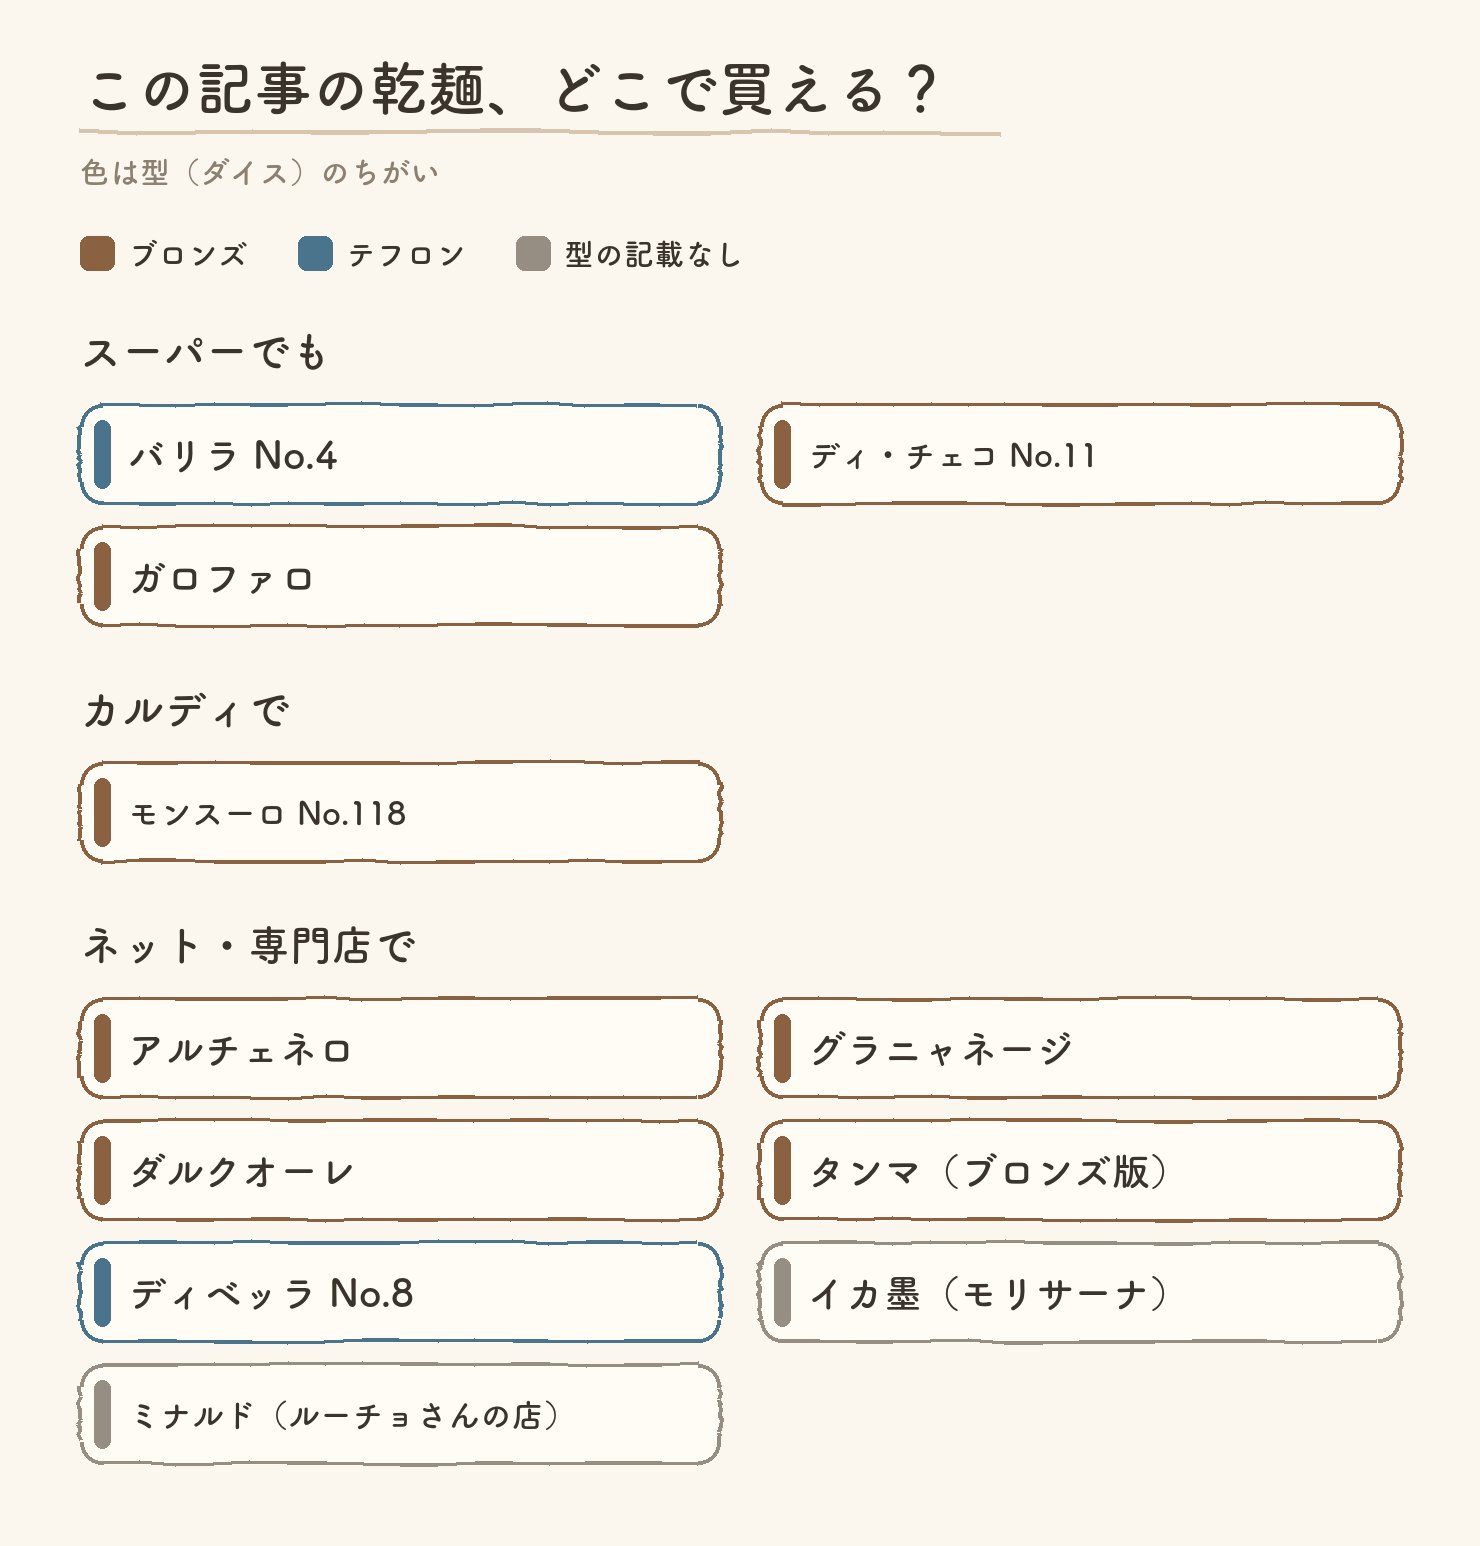
Task: Open the ダルクオーレ card
Action: (400, 1170)
